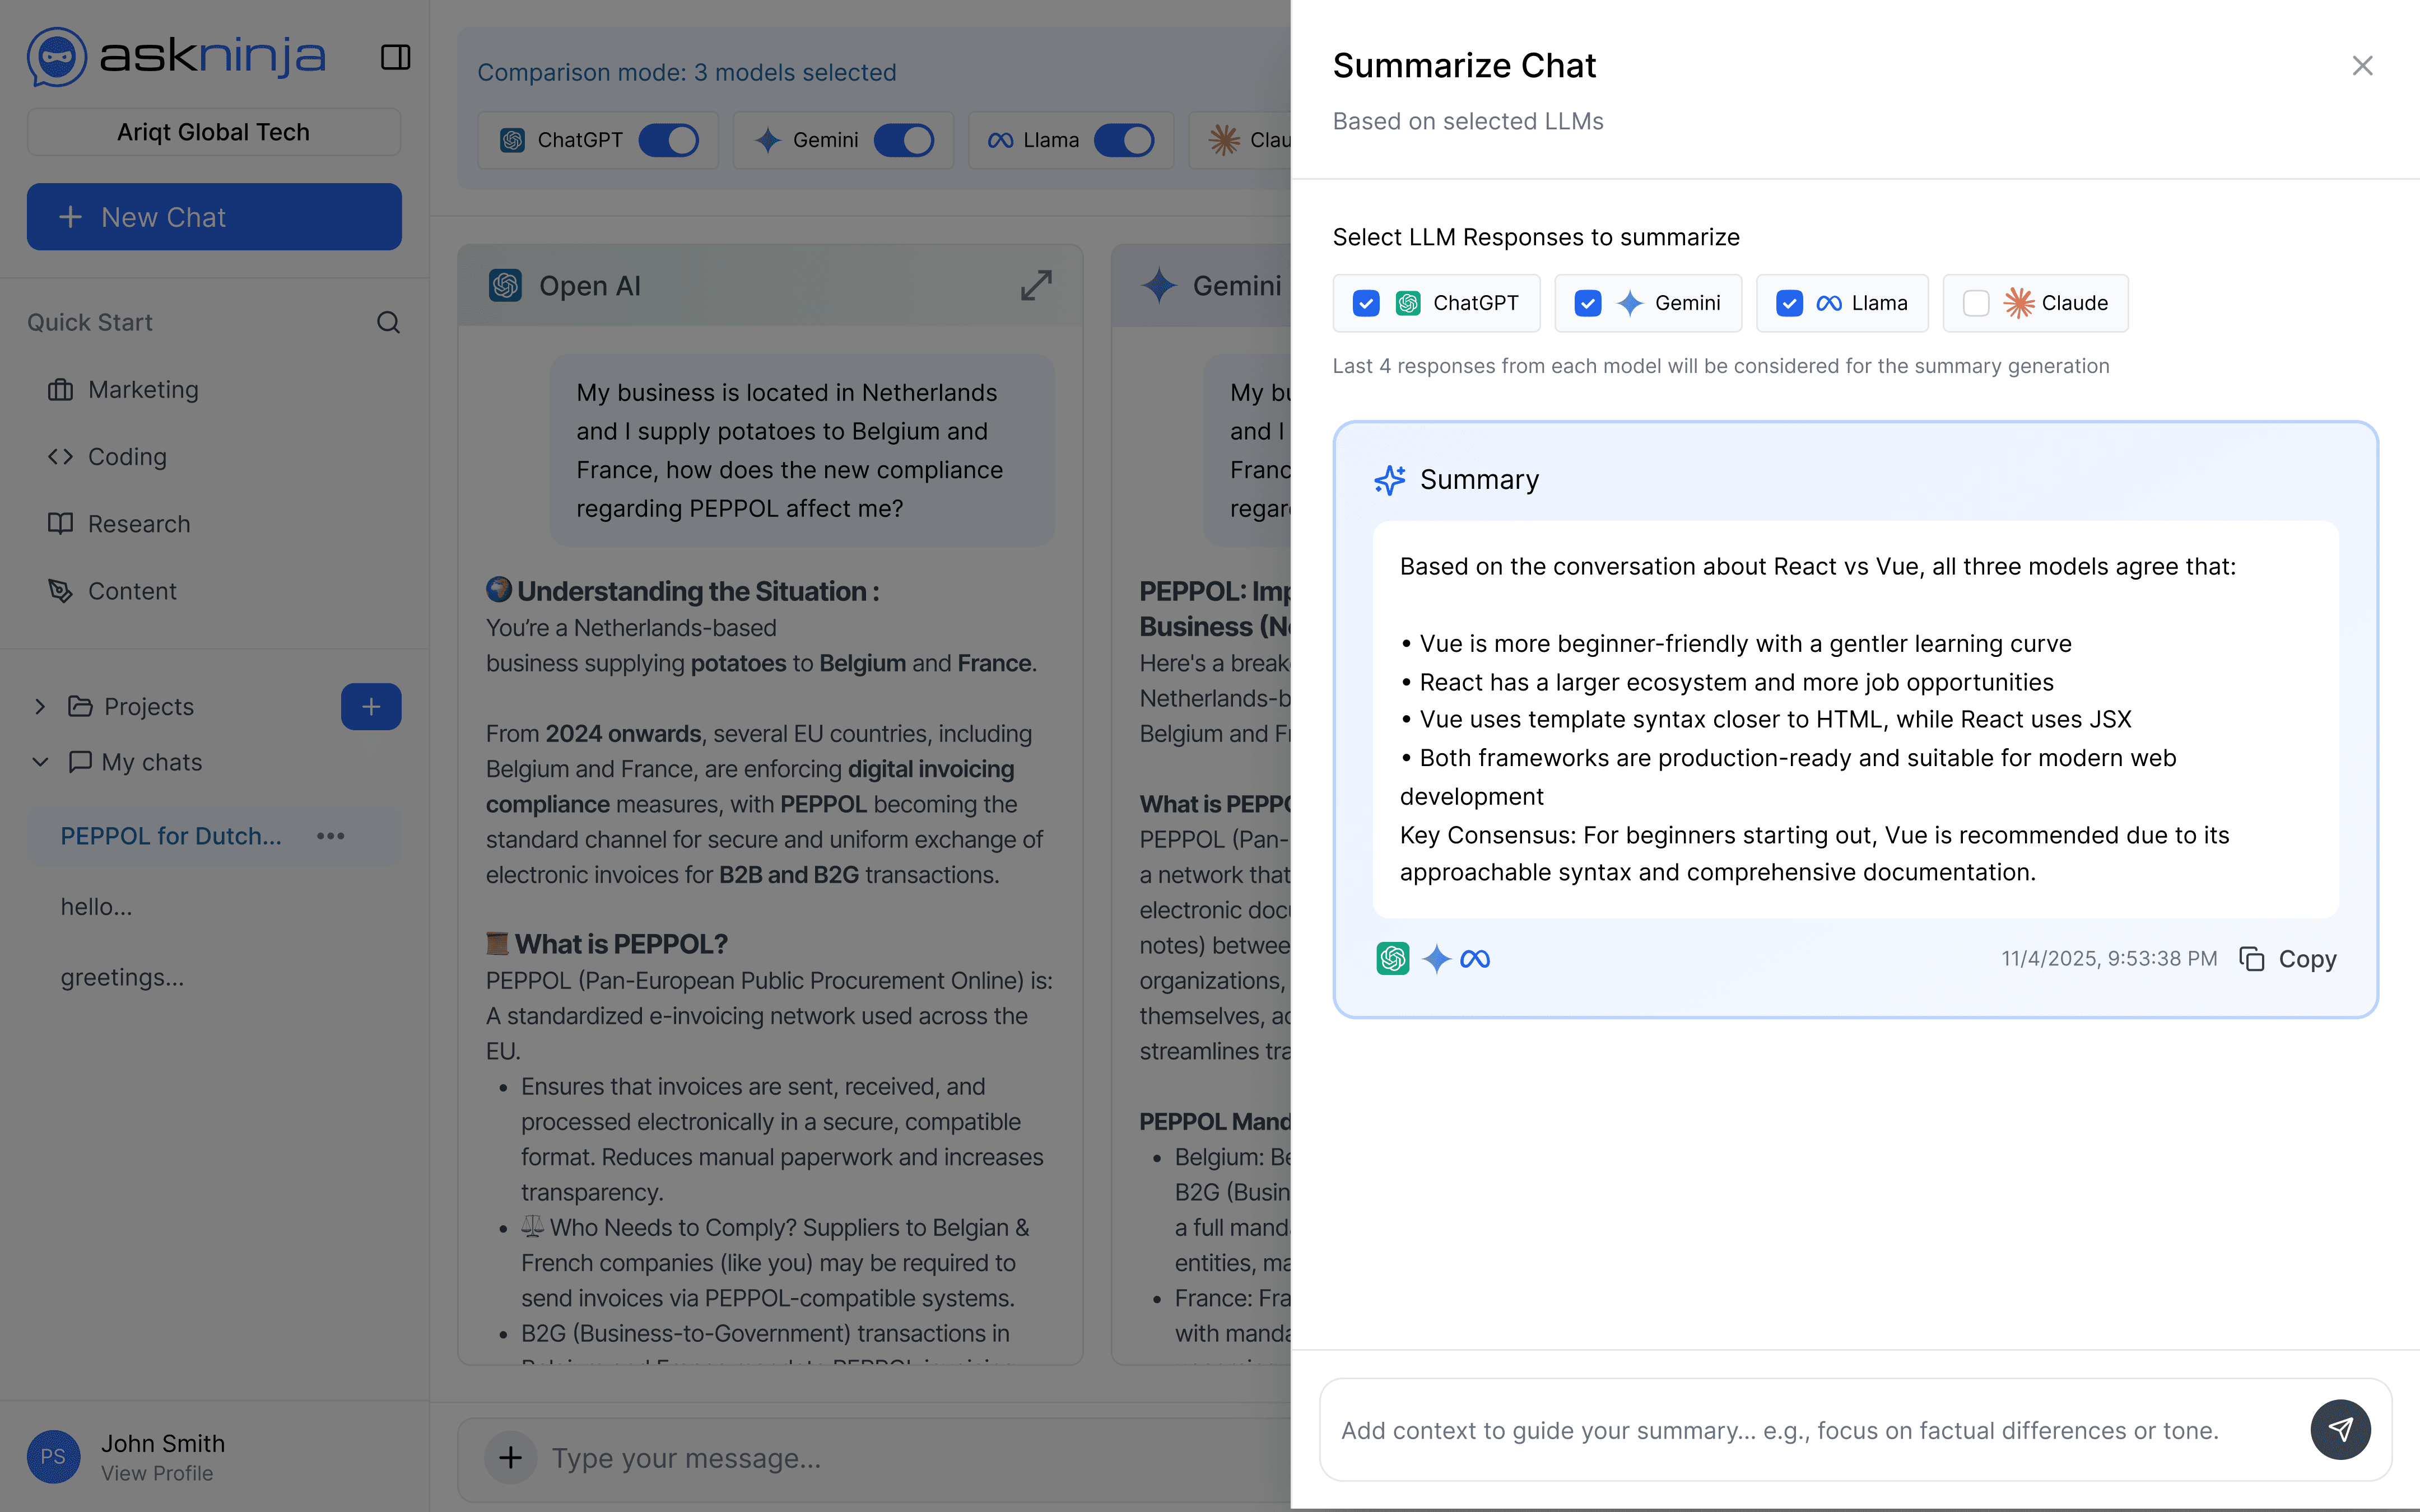This screenshot has width=2420, height=1512.
Task: Expand the Projects folder tree
Action: tap(40, 707)
